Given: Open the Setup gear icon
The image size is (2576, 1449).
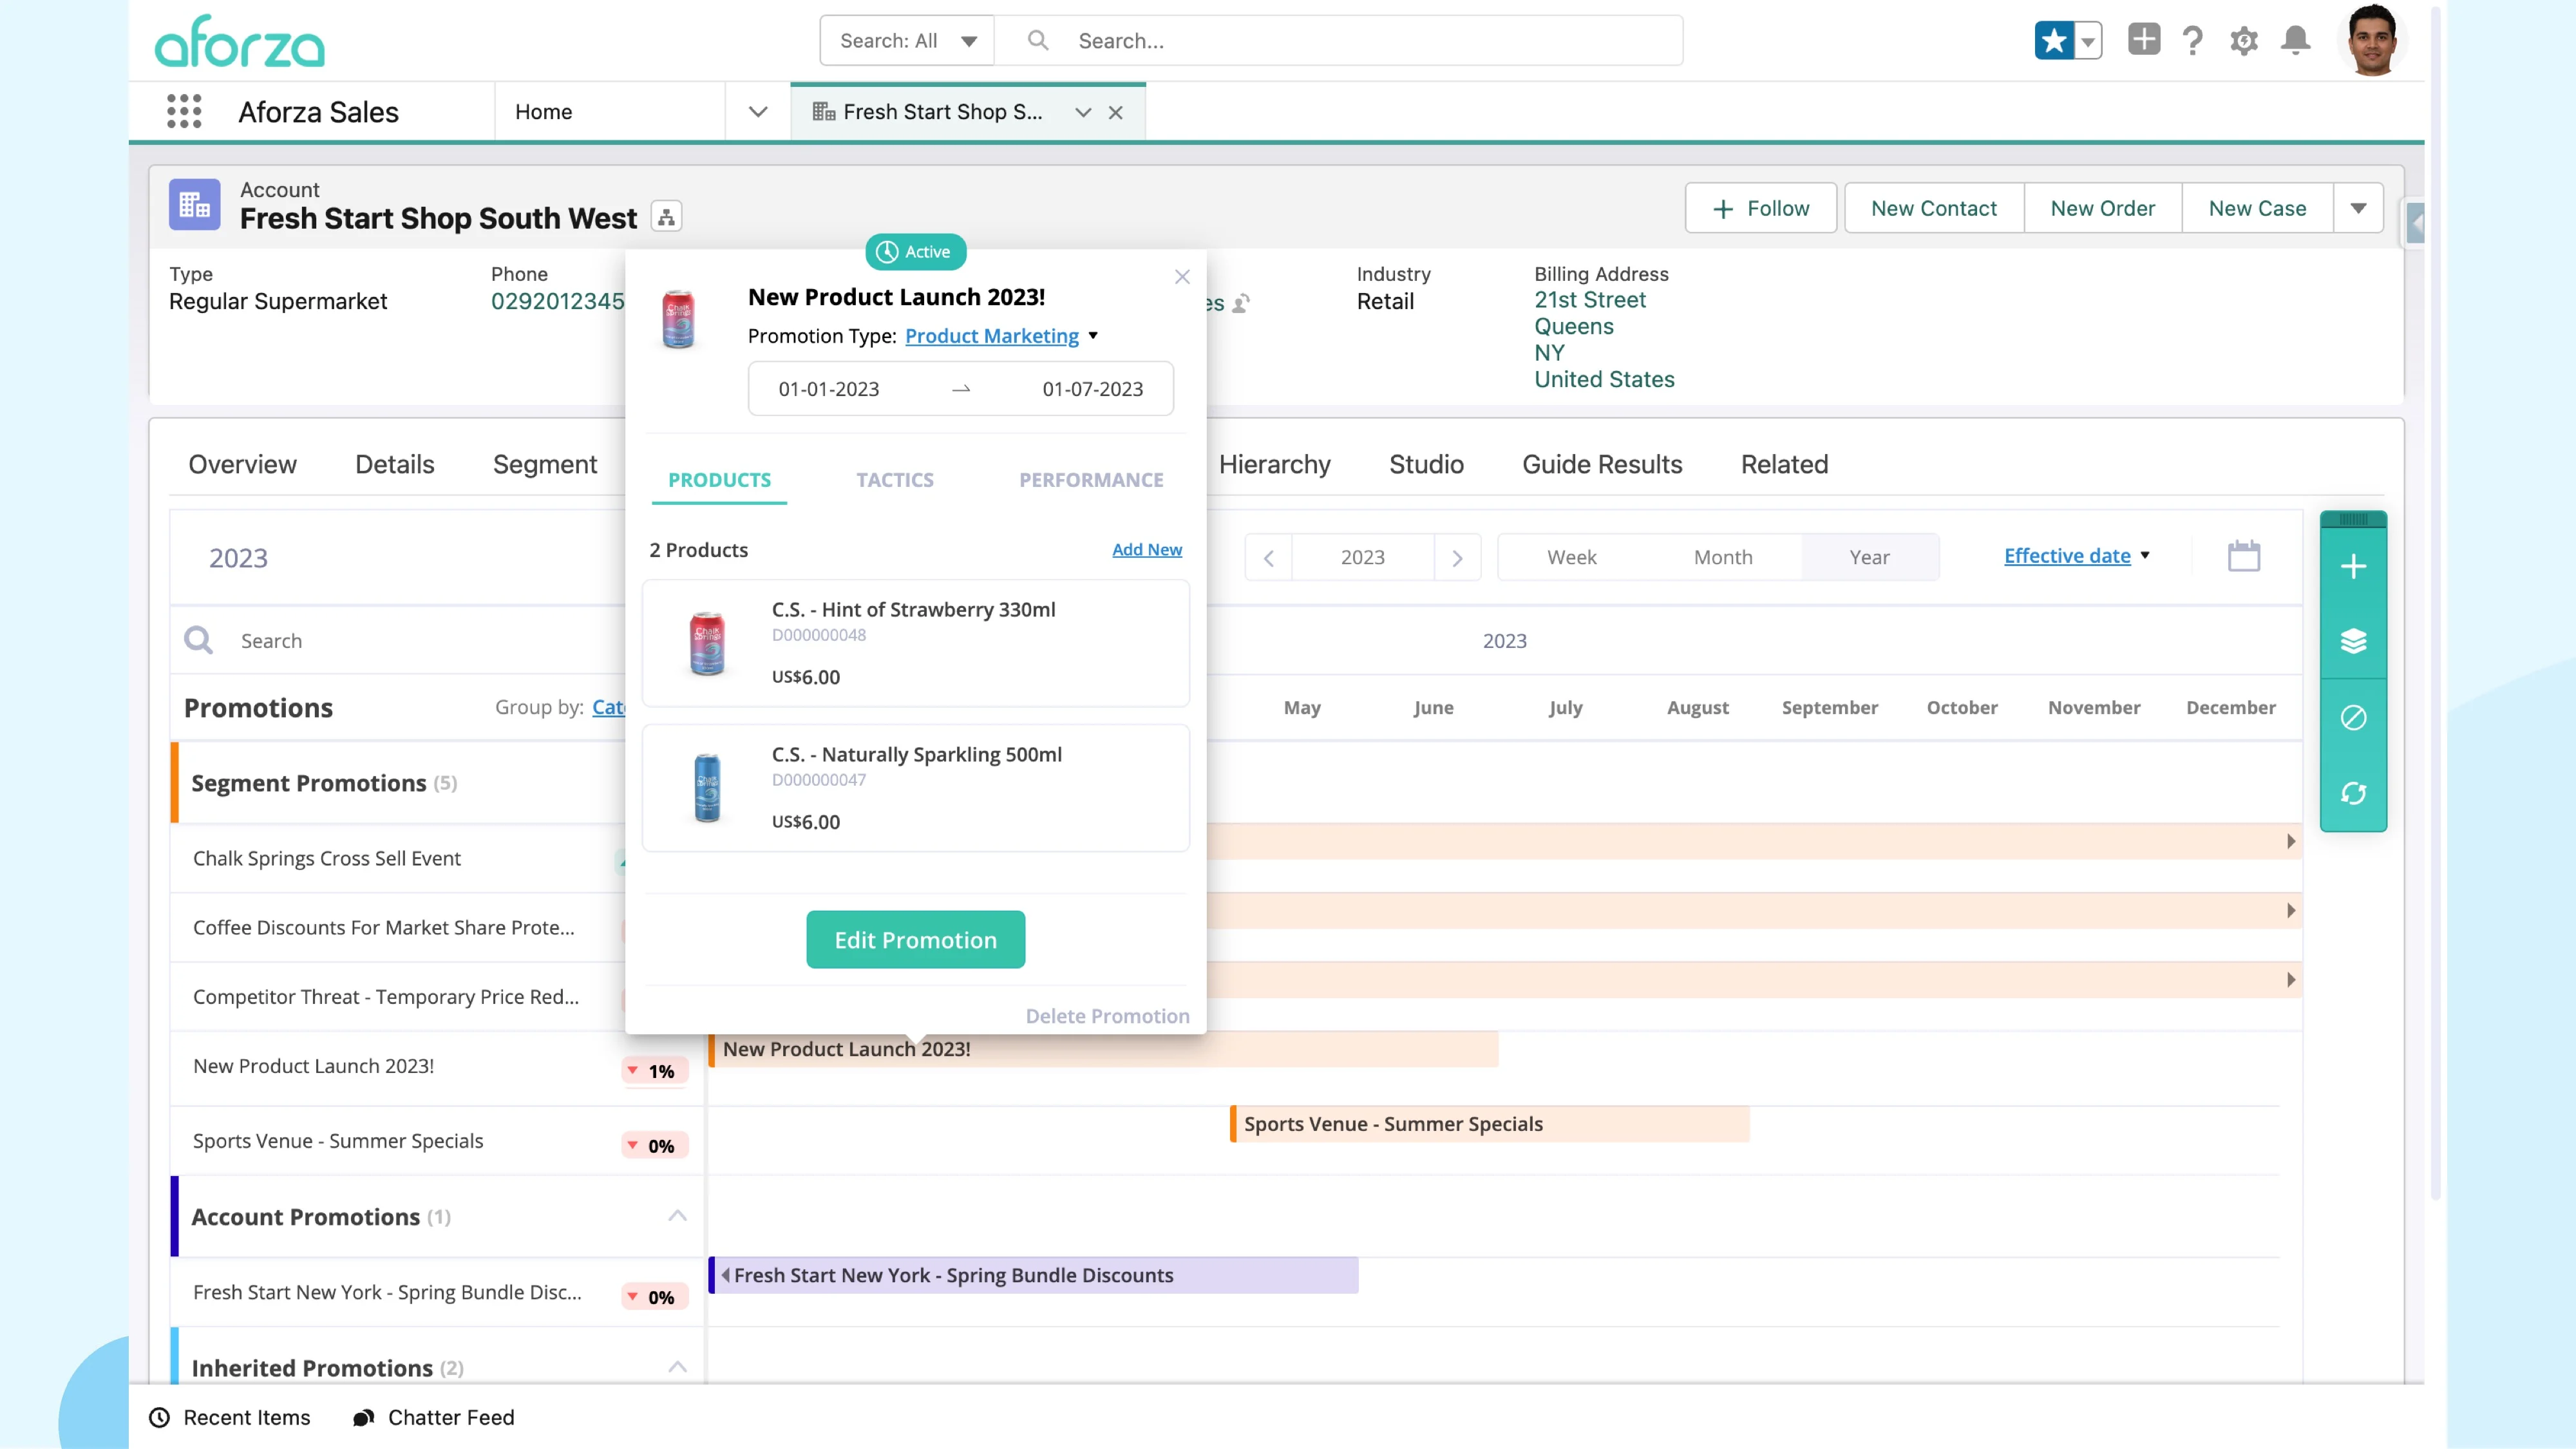Looking at the screenshot, I should pos(2244,41).
